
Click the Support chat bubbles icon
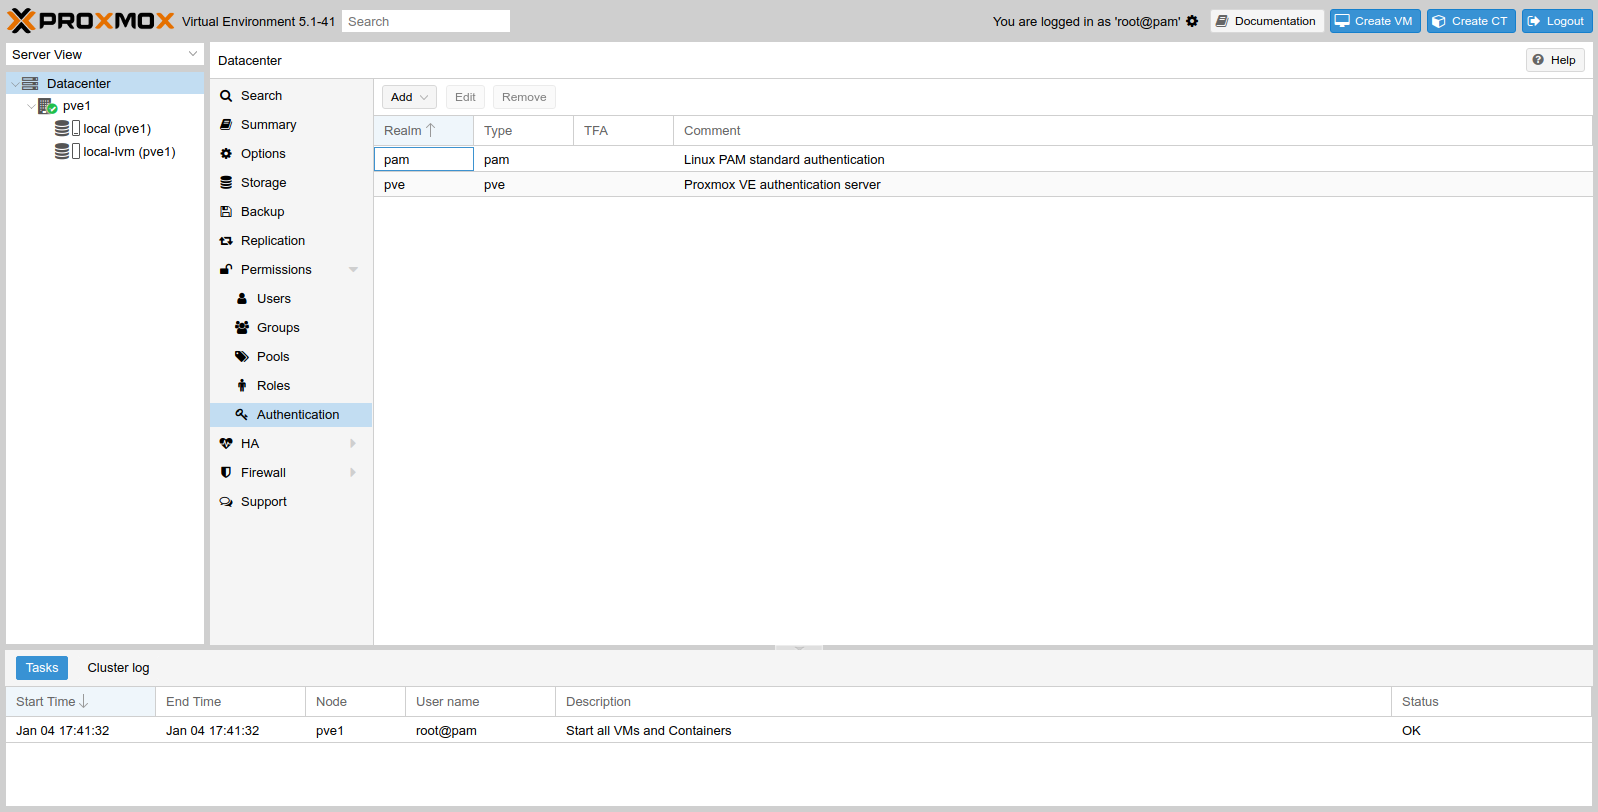(x=226, y=502)
